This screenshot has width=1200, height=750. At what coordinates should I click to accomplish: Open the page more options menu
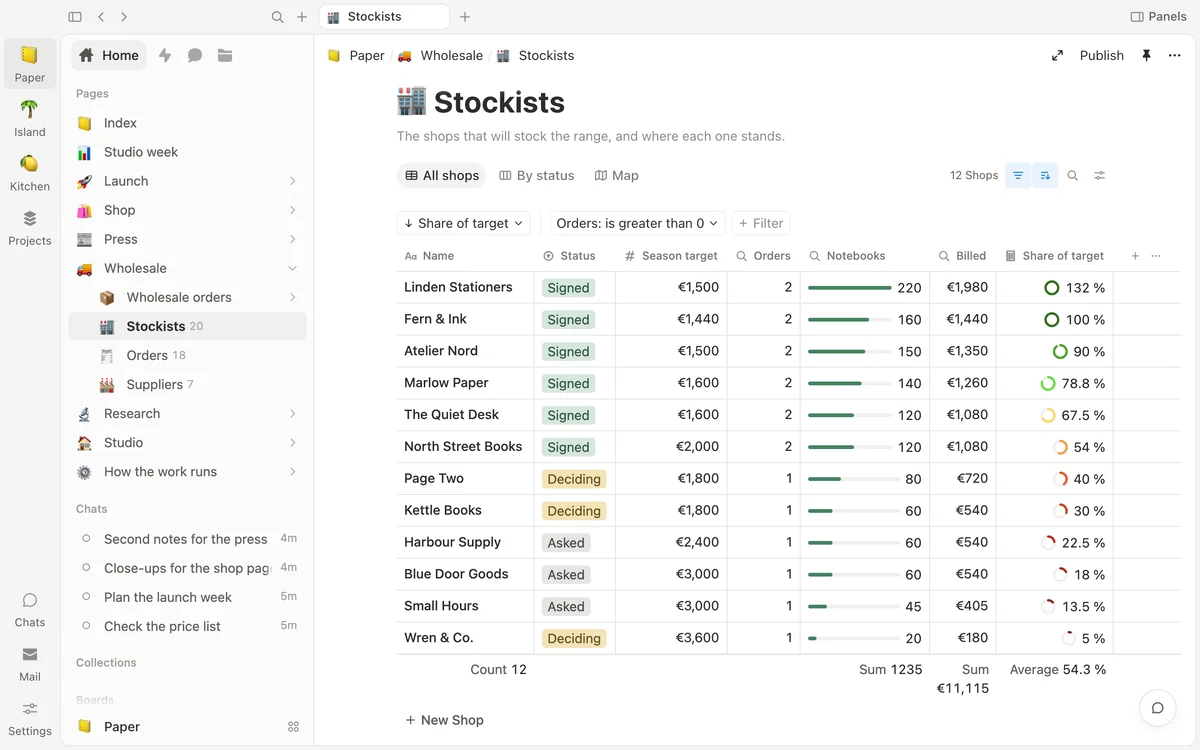pyautogui.click(x=1174, y=56)
